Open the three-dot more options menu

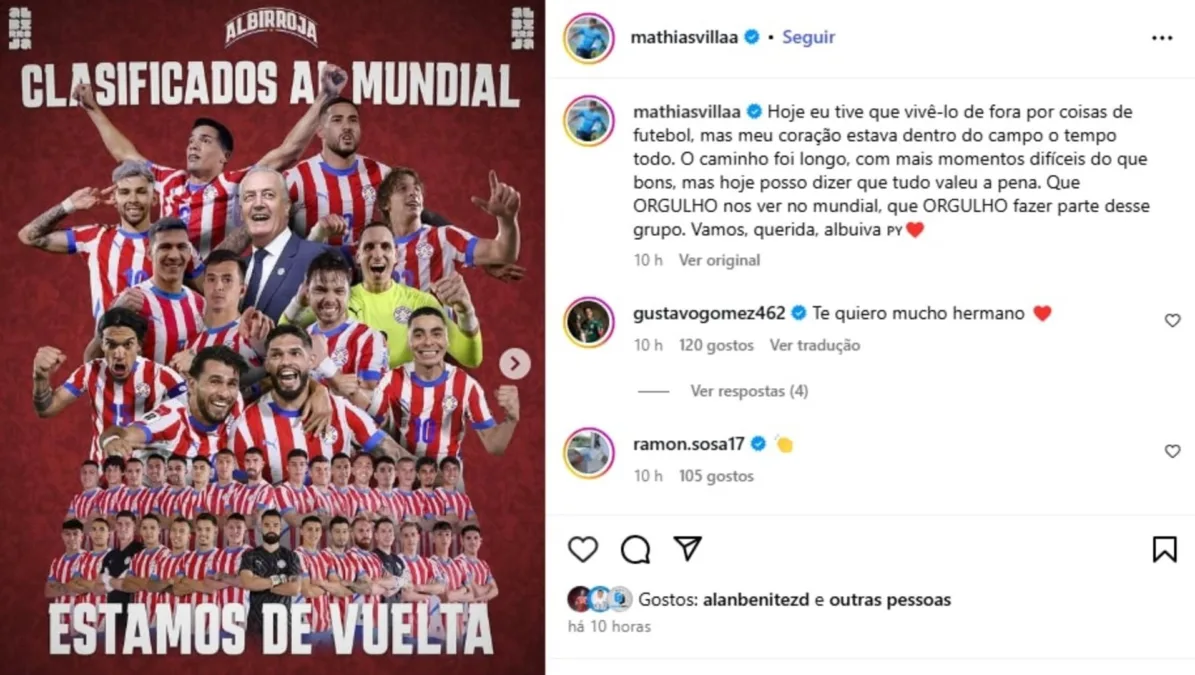1162,37
